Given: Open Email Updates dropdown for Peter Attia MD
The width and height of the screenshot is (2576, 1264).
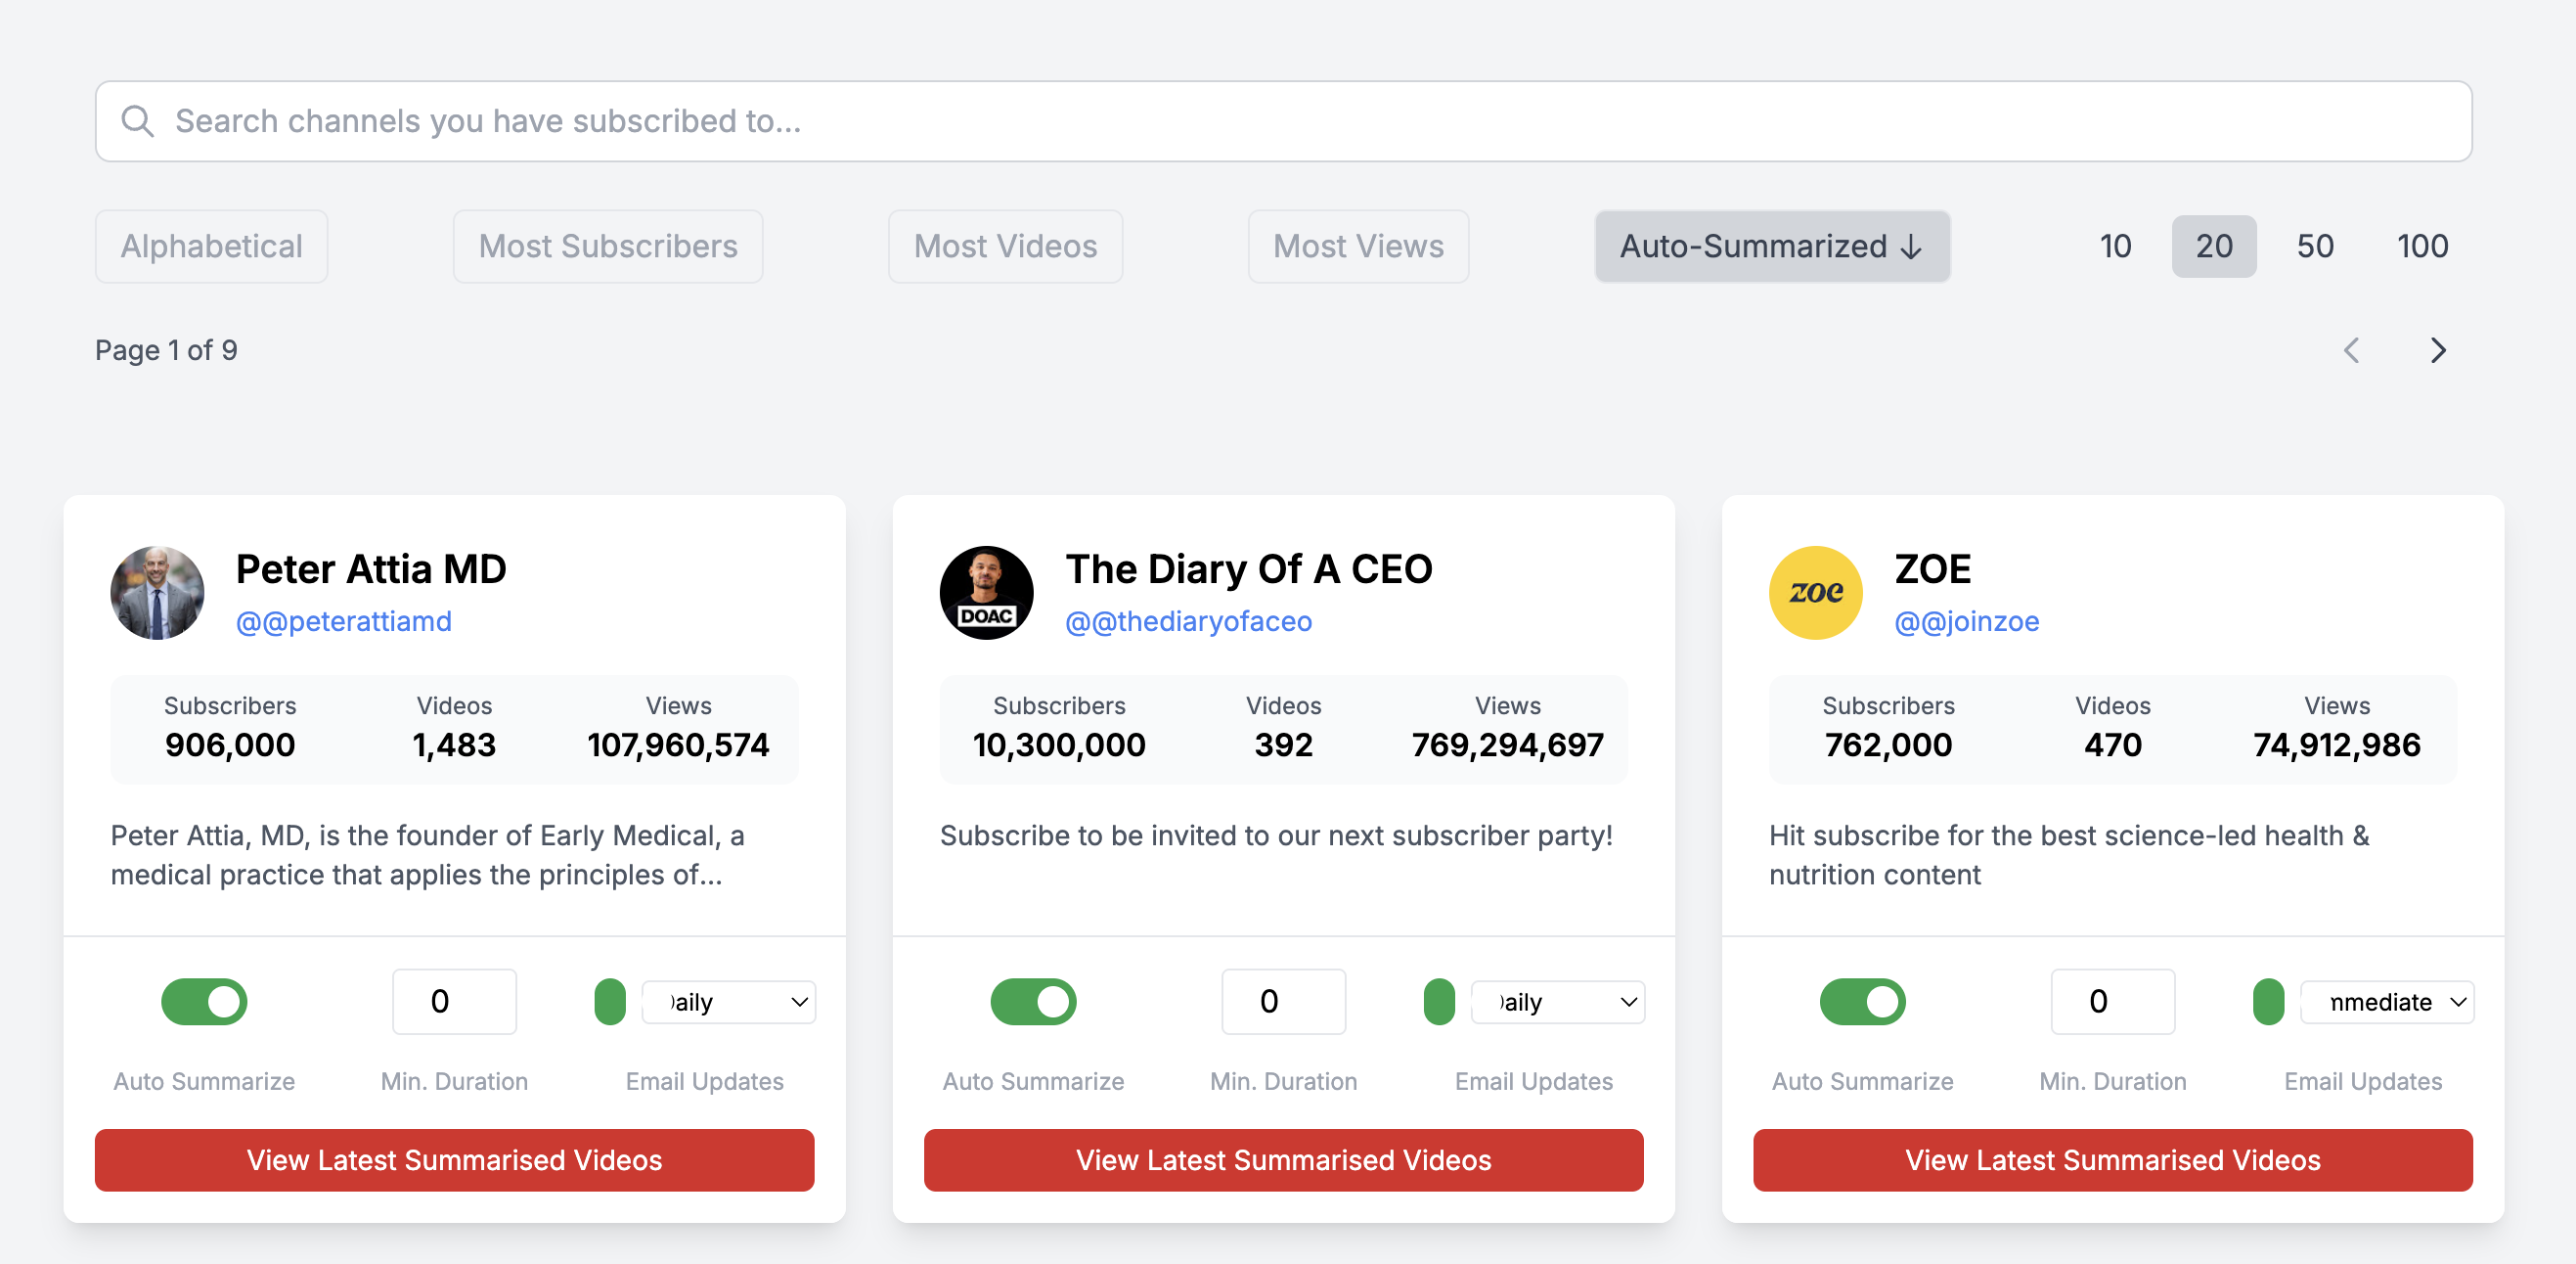Looking at the screenshot, I should (729, 1002).
